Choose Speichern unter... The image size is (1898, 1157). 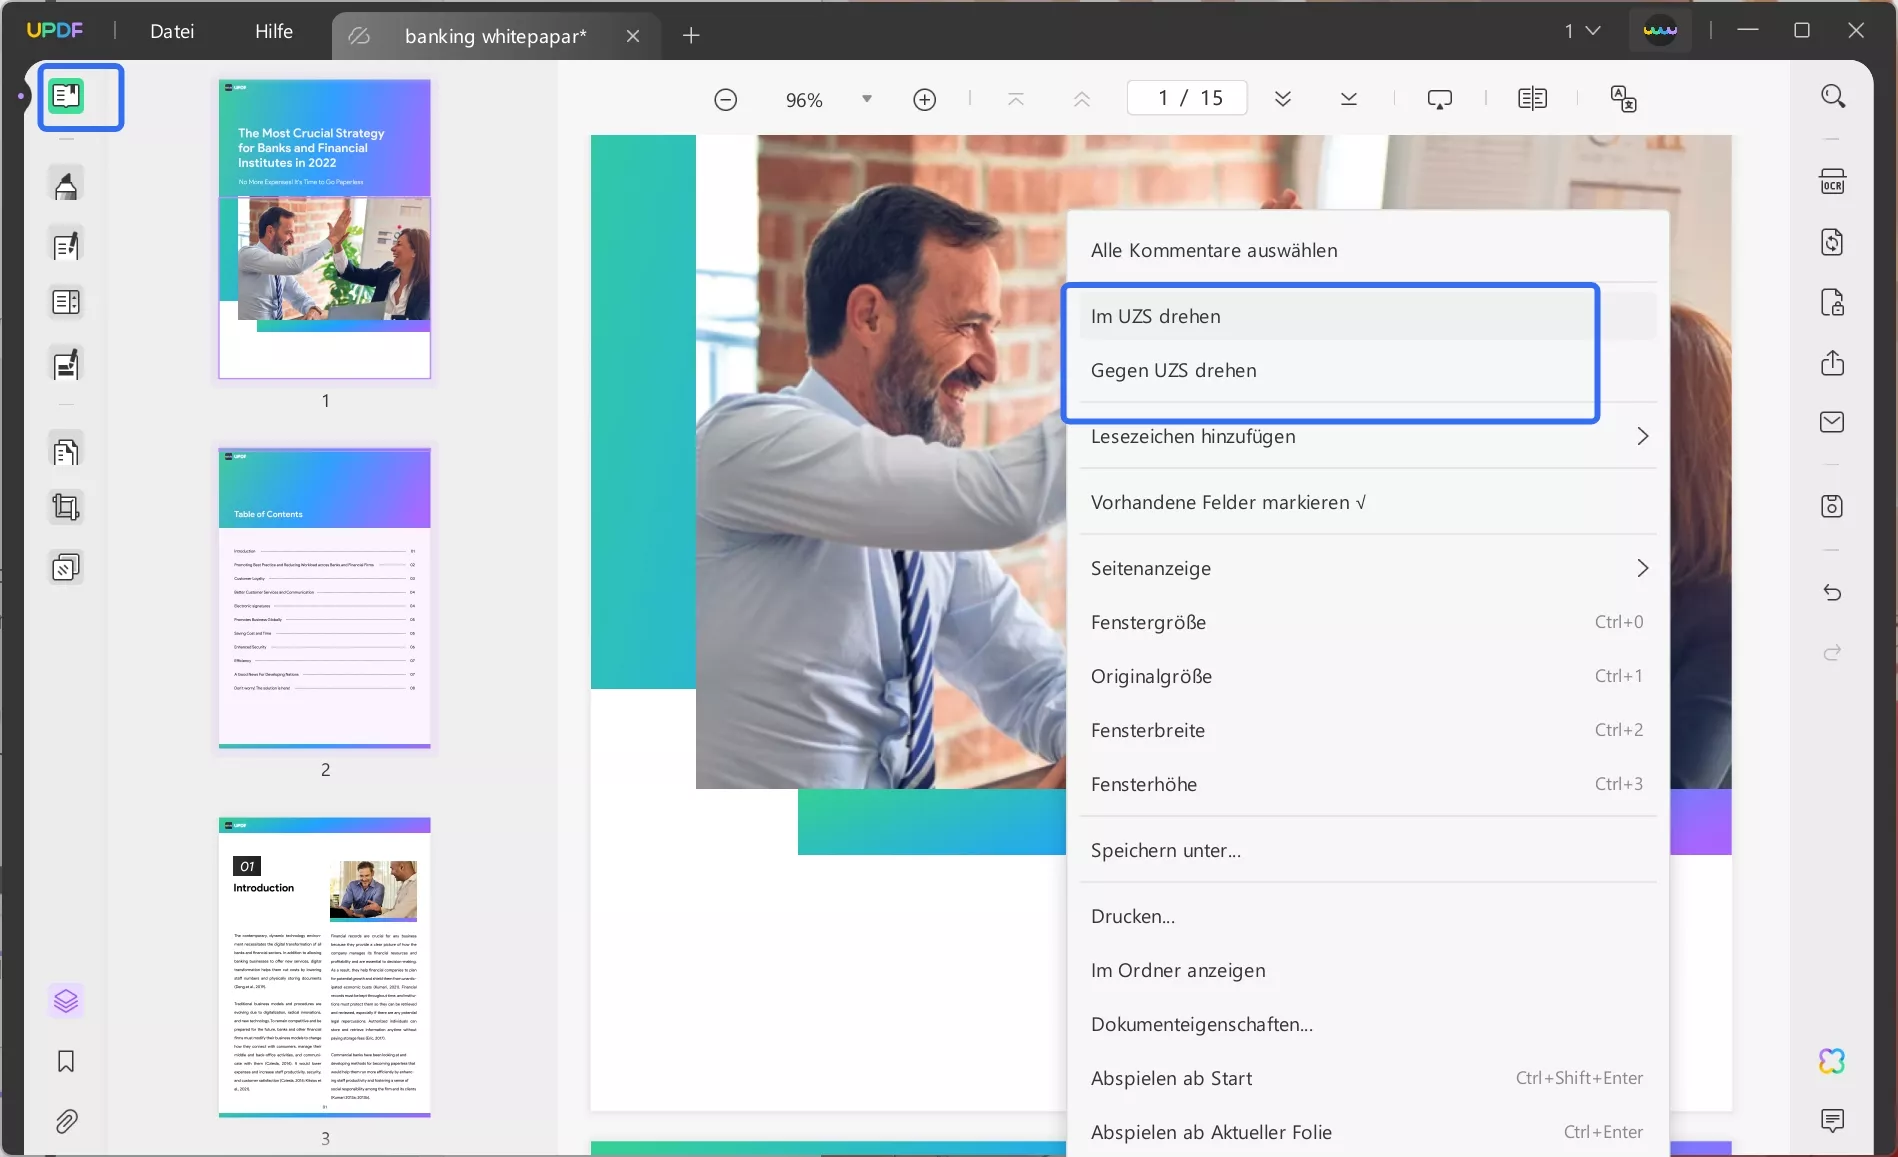[x=1368, y=850]
